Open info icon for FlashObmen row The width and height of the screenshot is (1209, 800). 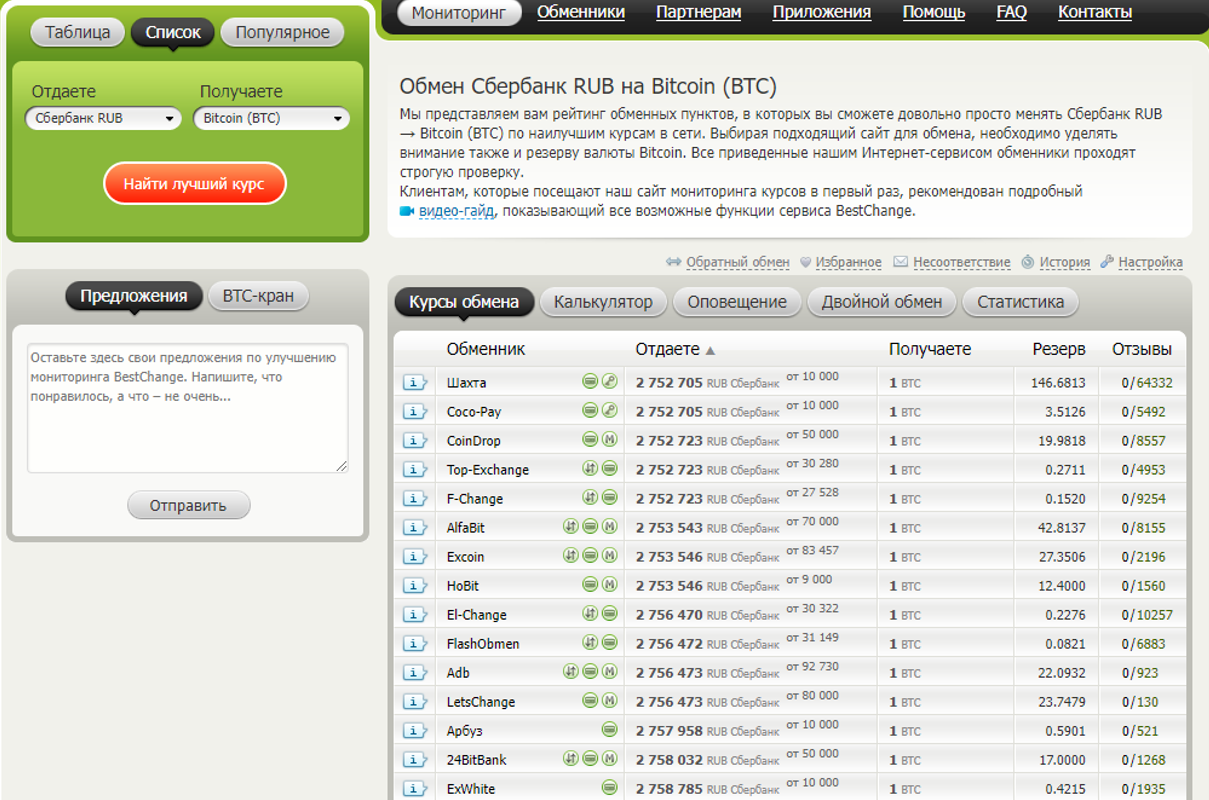(x=415, y=643)
